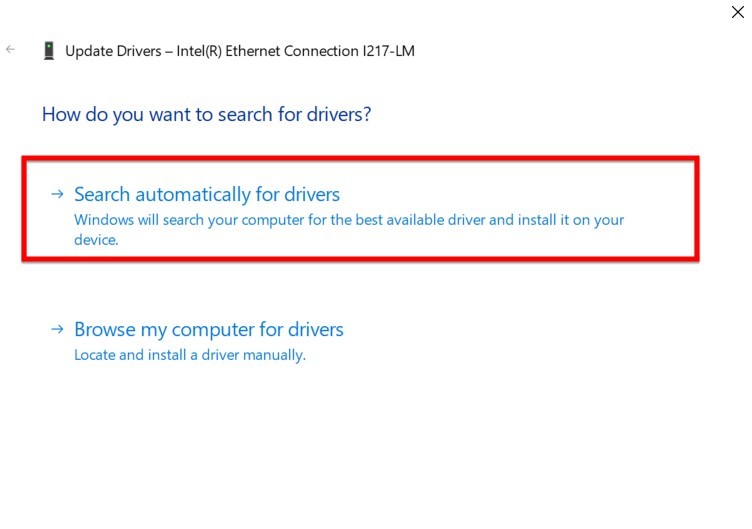Click the 'Windows will search your computer' description
The height and width of the screenshot is (529, 752).
349,220
